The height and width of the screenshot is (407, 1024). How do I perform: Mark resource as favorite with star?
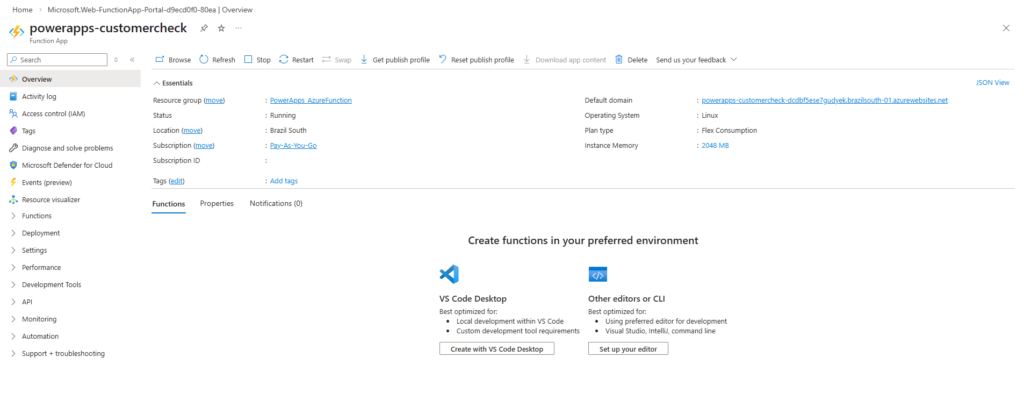point(221,28)
